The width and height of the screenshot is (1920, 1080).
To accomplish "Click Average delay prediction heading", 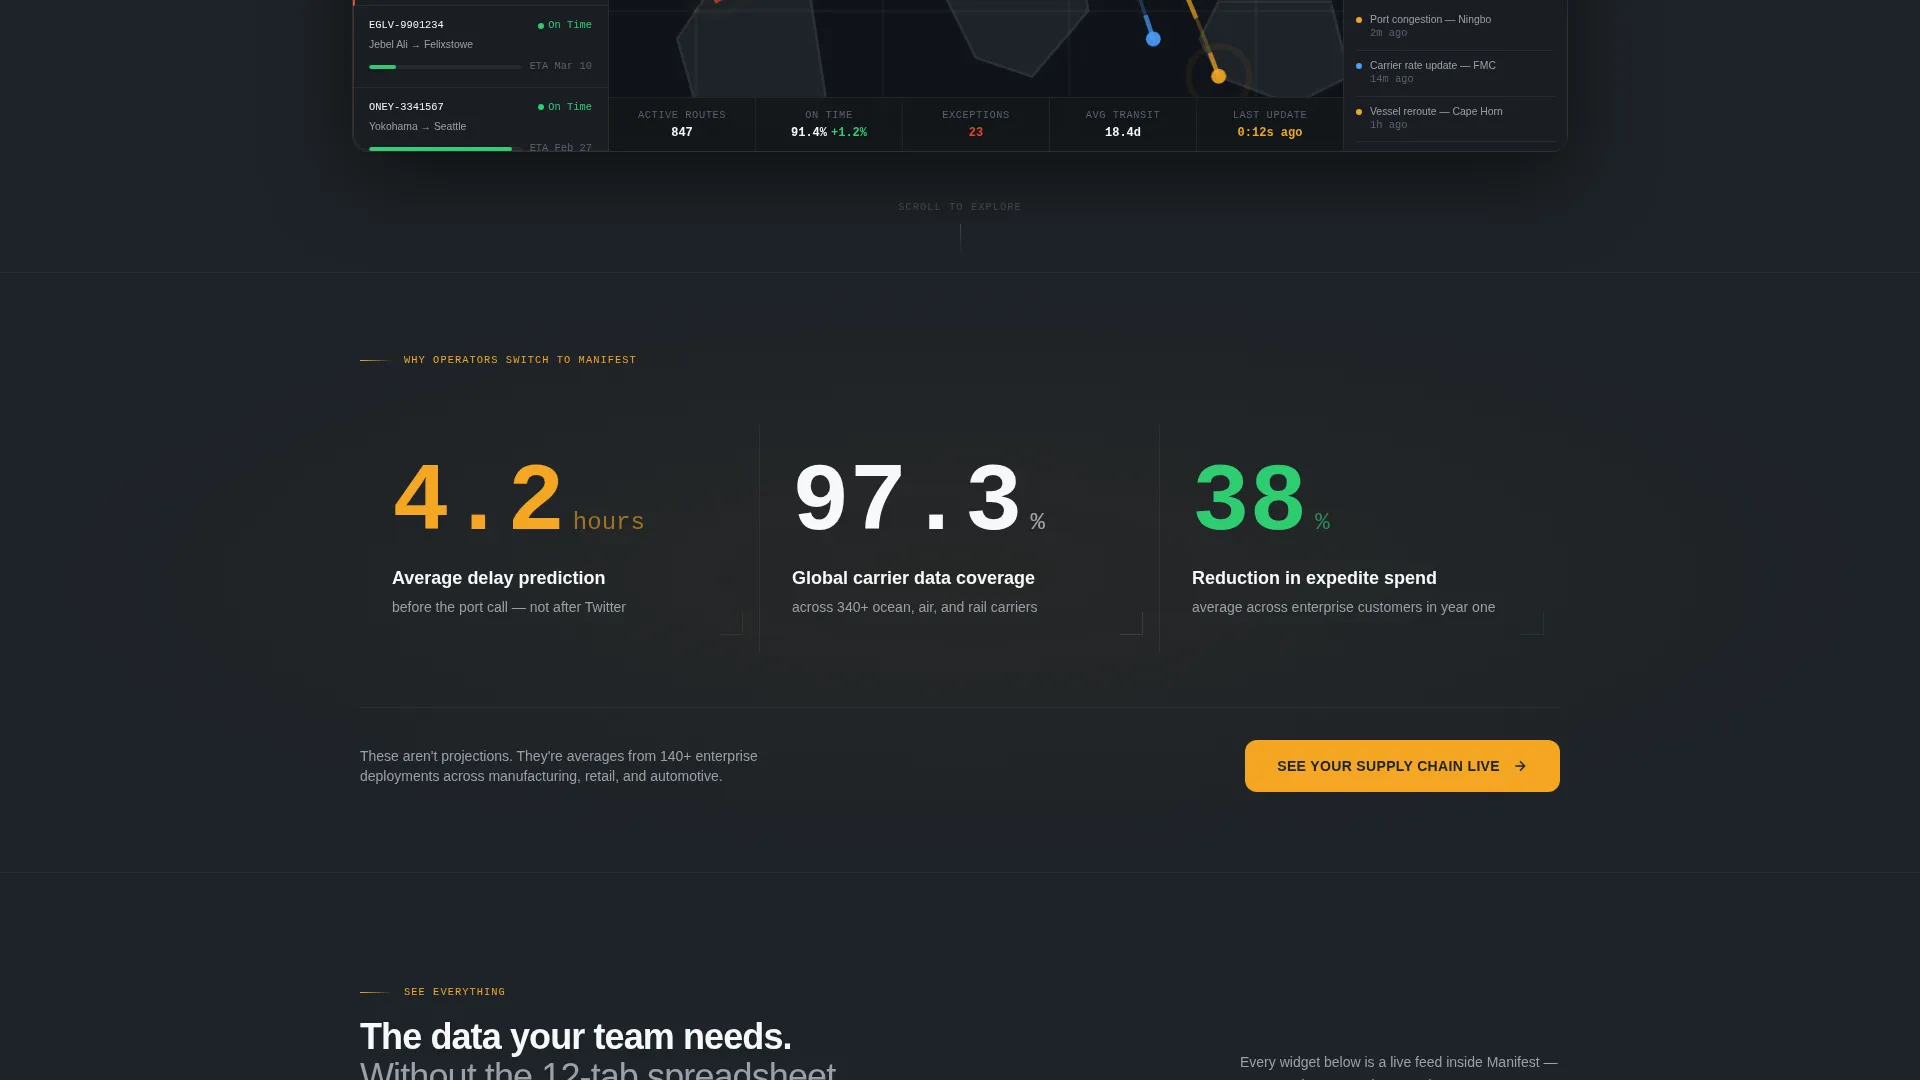I will (498, 578).
